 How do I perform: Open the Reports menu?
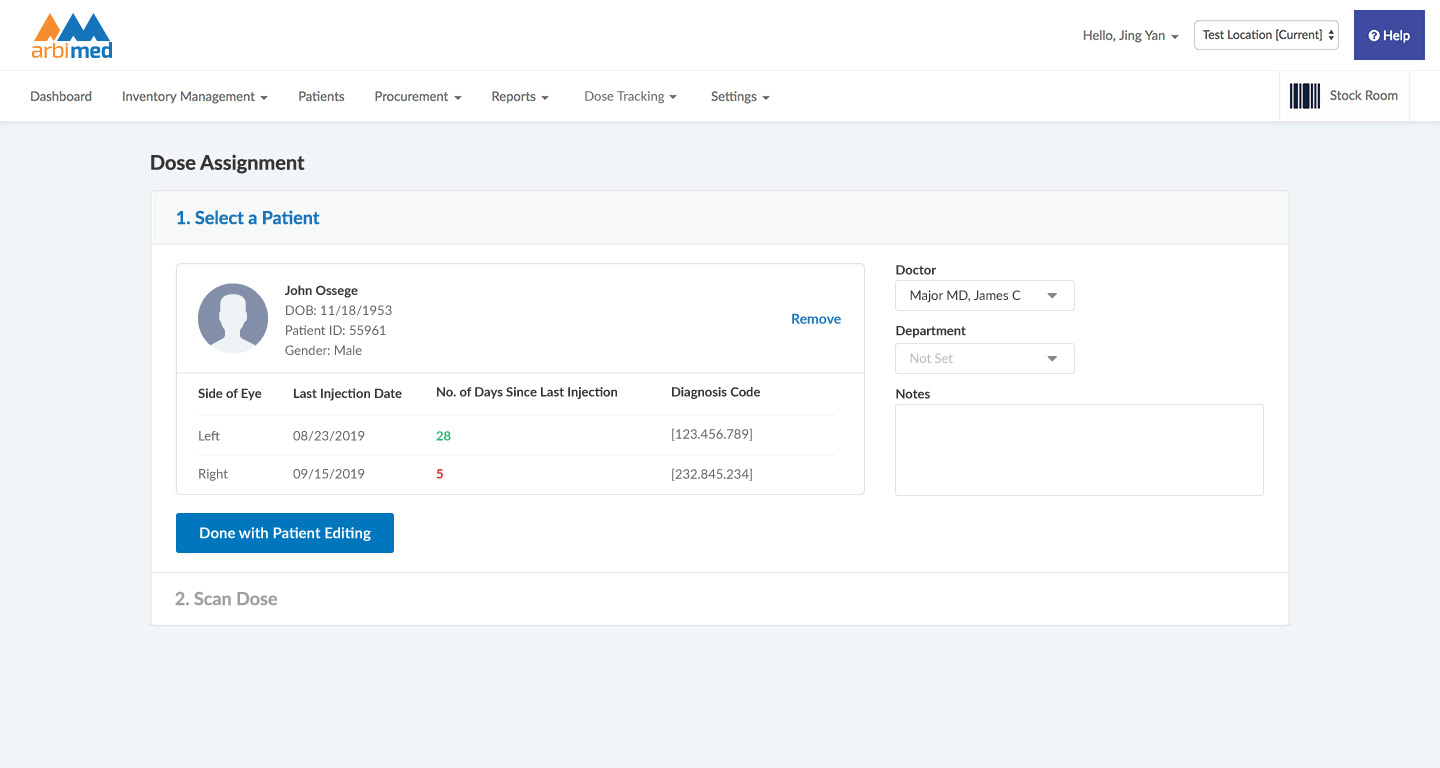tap(520, 97)
